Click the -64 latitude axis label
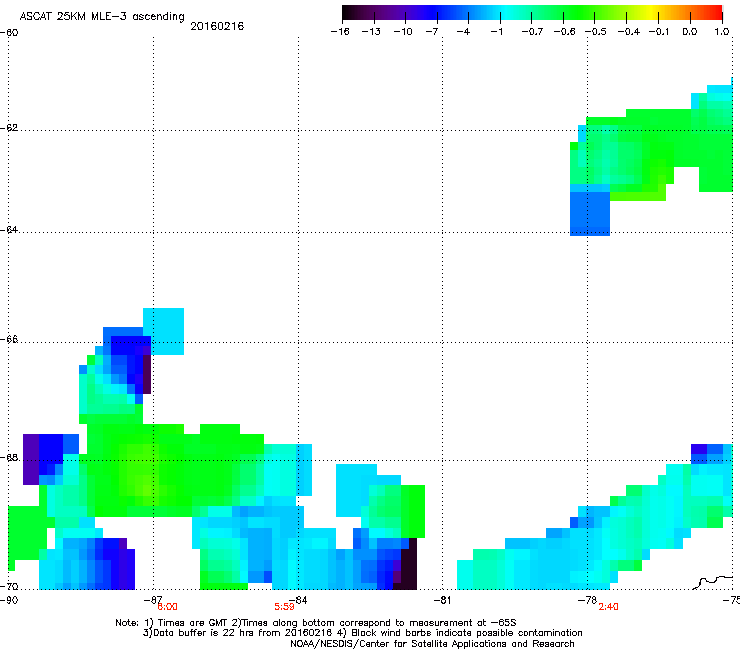The image size is (740, 650). [x=9, y=230]
